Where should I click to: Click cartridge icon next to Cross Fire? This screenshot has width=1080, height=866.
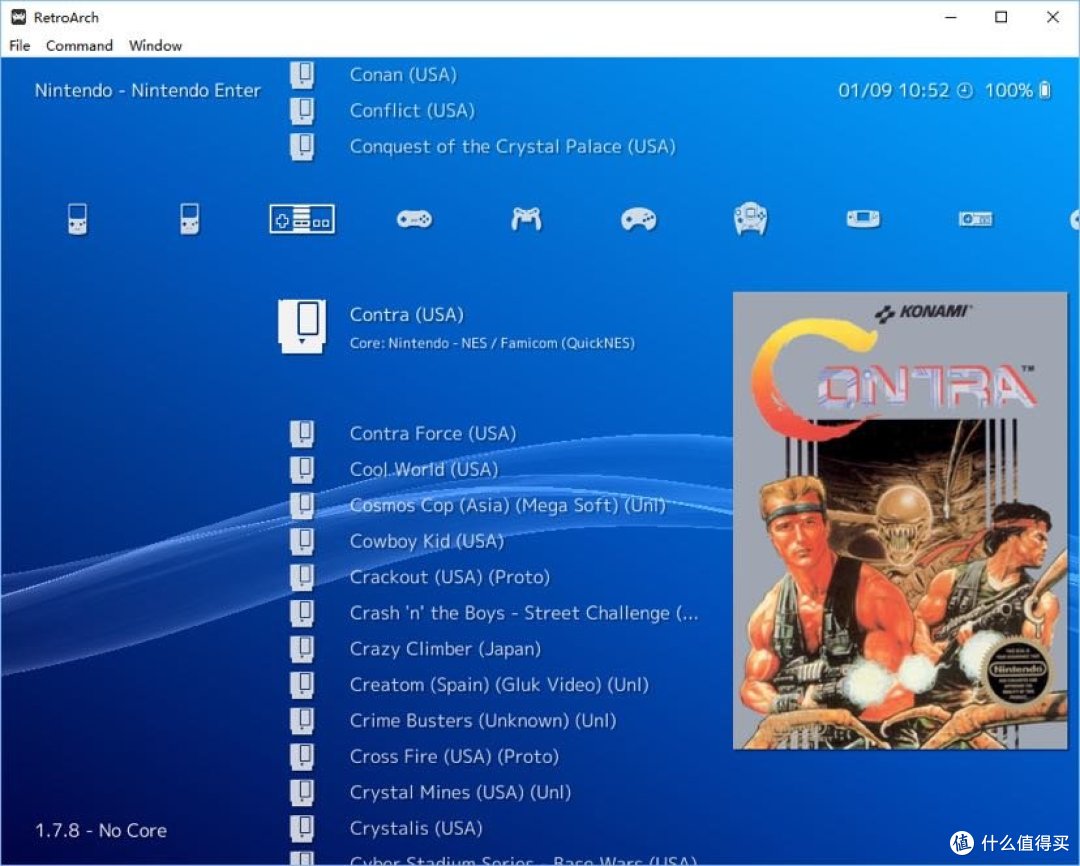tap(302, 756)
